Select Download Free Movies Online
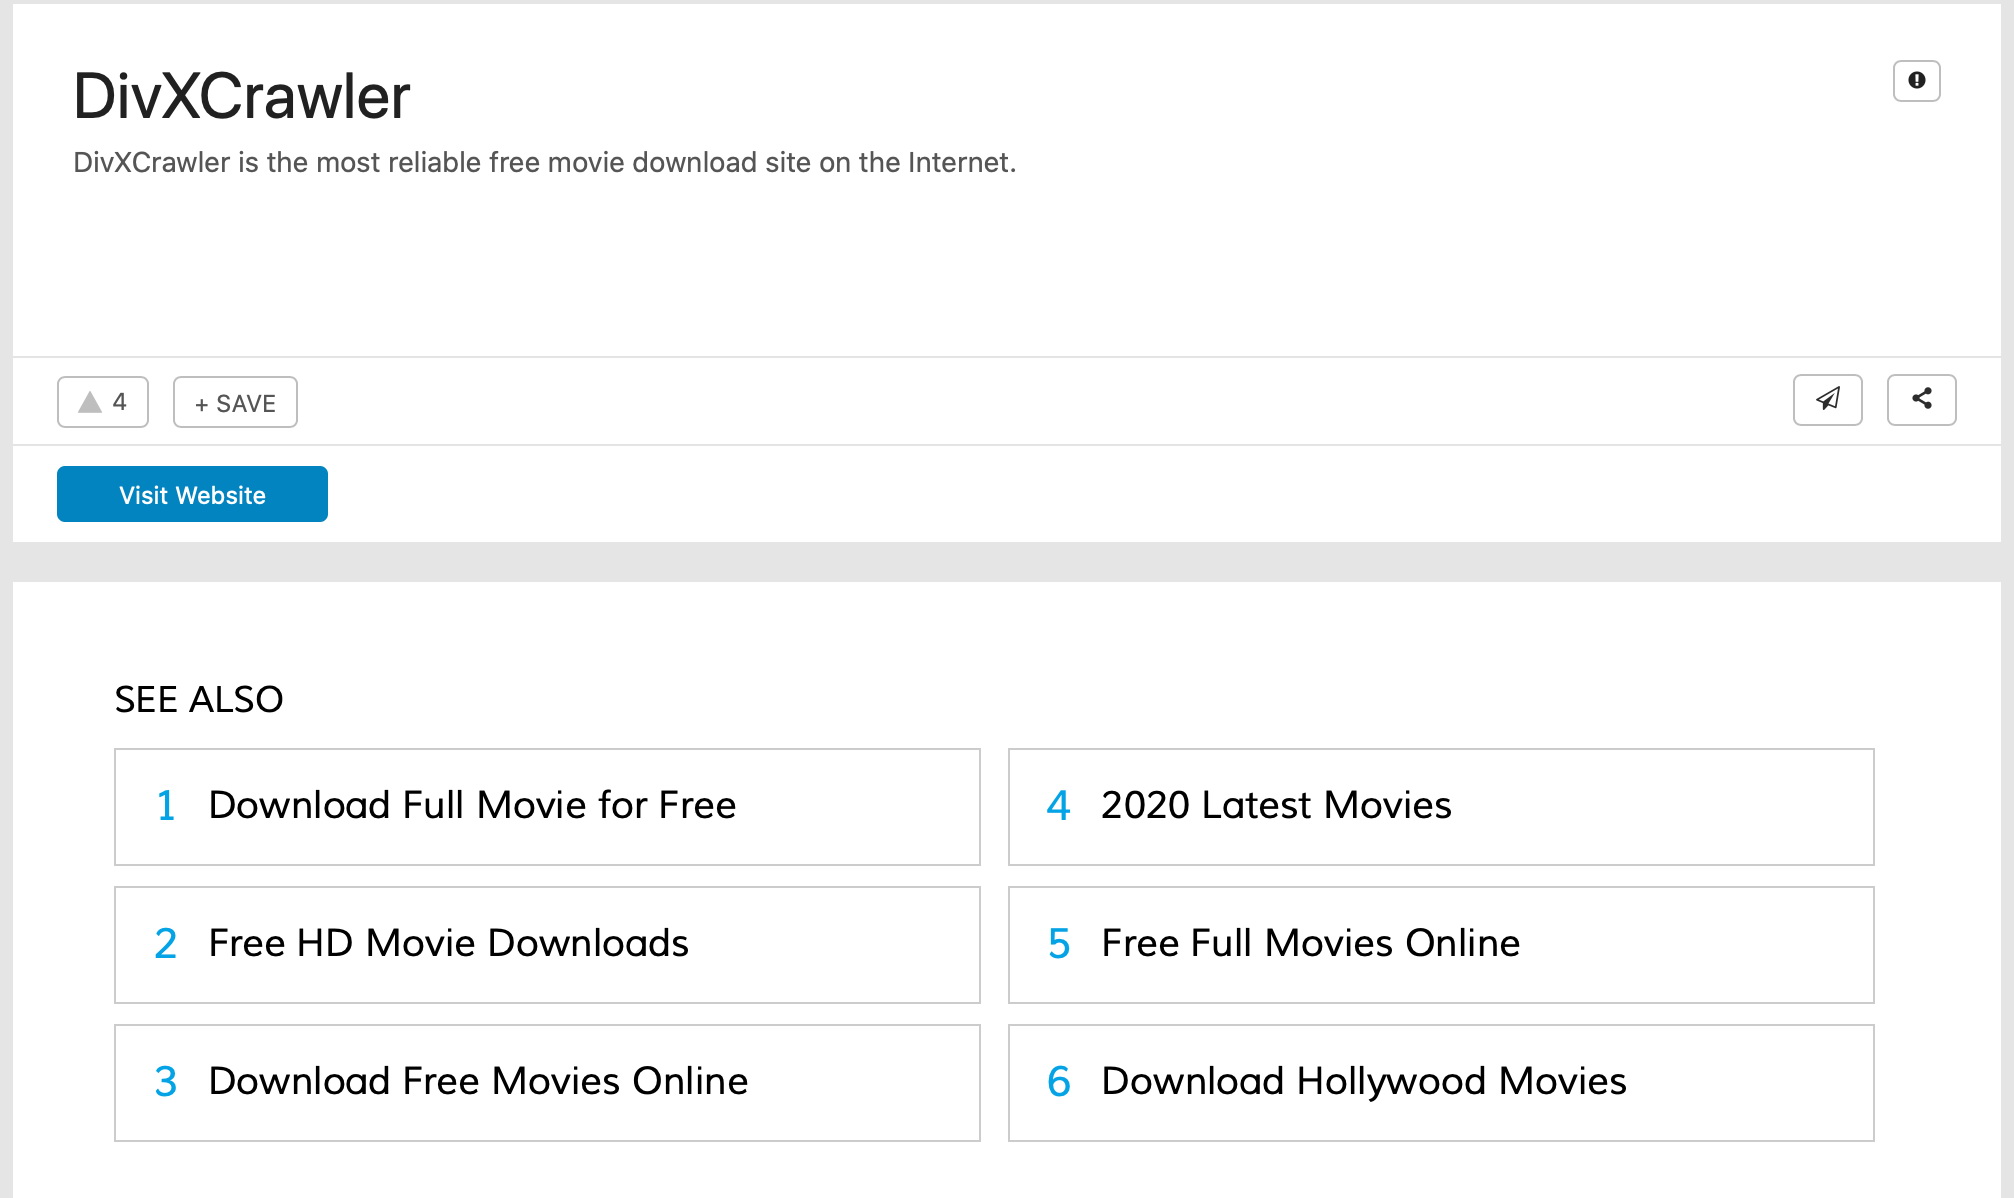The image size is (2014, 1198). point(478,1082)
